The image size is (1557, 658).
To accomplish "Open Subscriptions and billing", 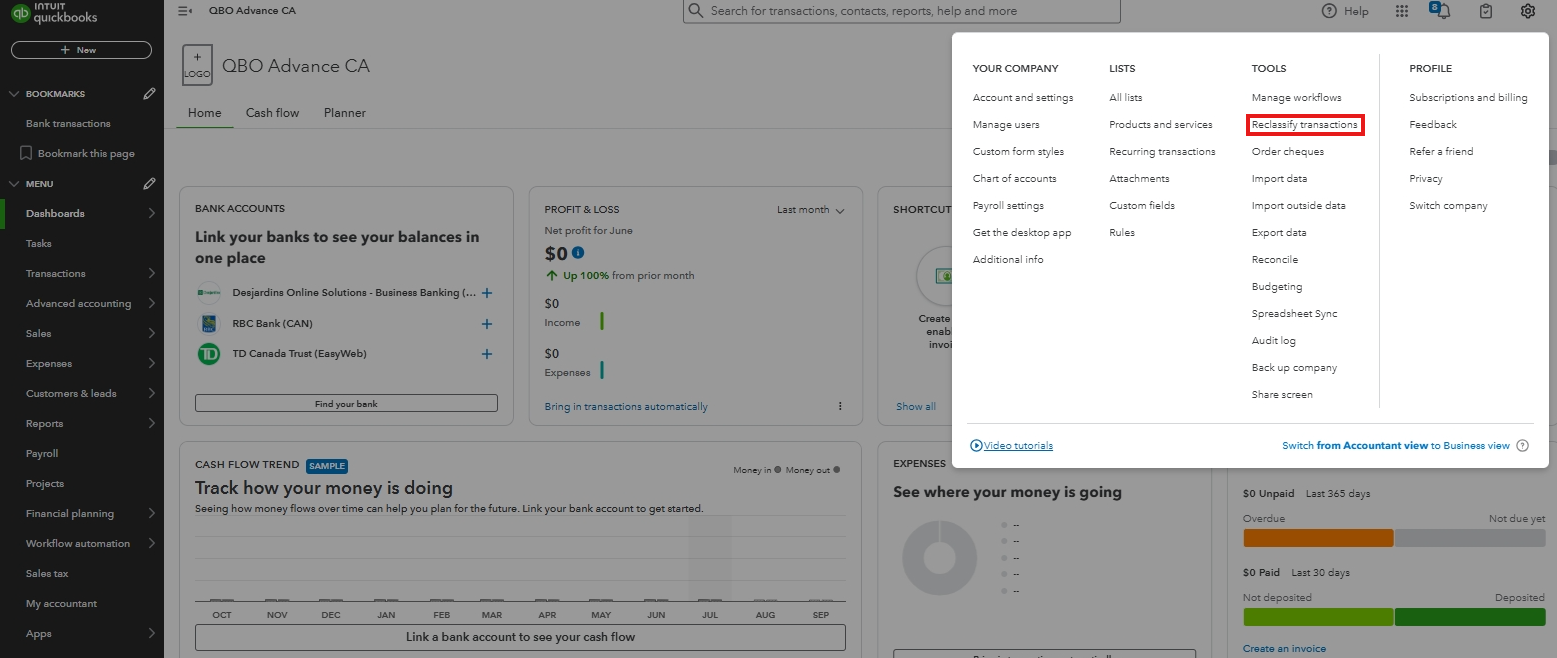I will [1468, 98].
